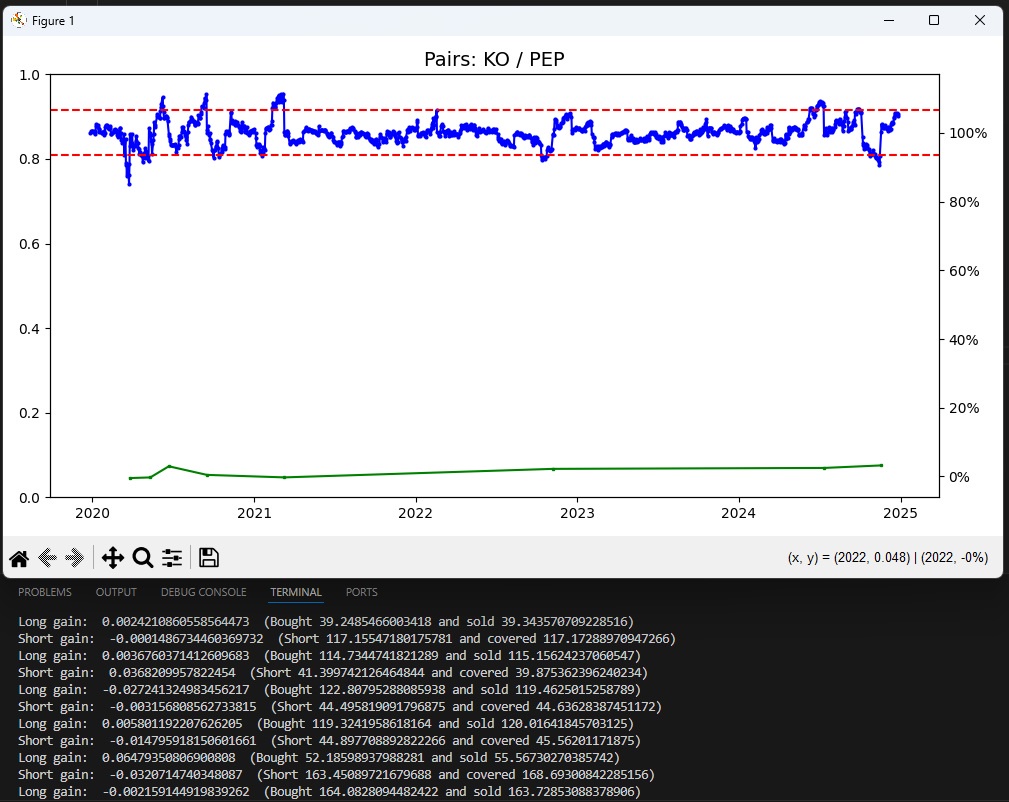Click the 2020 x-axis label
Image resolution: width=1009 pixels, height=802 pixels.
click(93, 513)
